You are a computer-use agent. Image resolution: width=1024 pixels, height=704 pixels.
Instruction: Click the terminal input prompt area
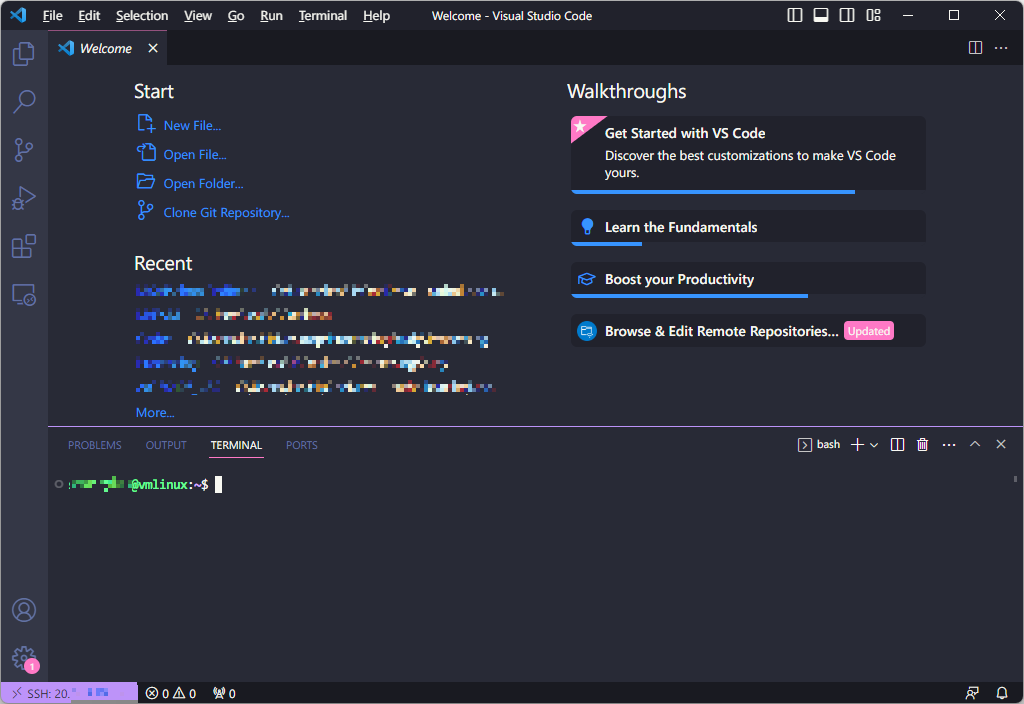click(219, 485)
